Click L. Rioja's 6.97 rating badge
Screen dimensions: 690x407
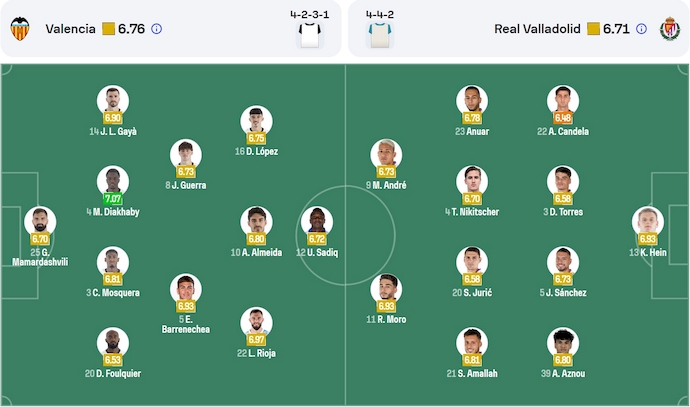256,341
